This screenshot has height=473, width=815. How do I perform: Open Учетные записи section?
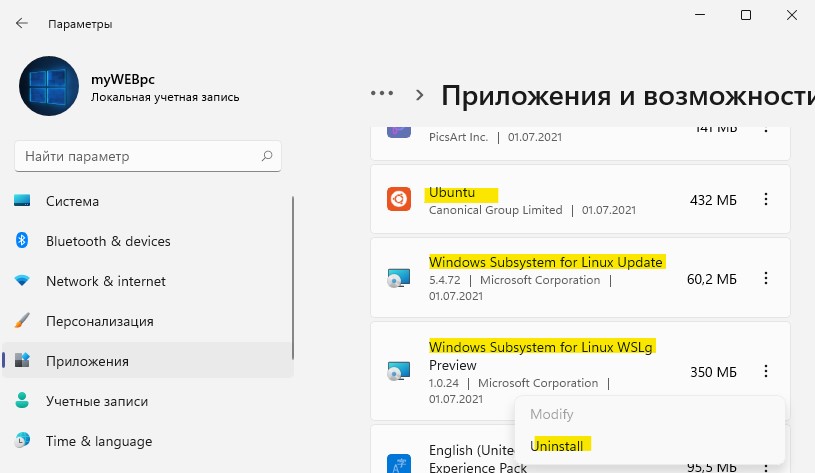click(x=148, y=401)
